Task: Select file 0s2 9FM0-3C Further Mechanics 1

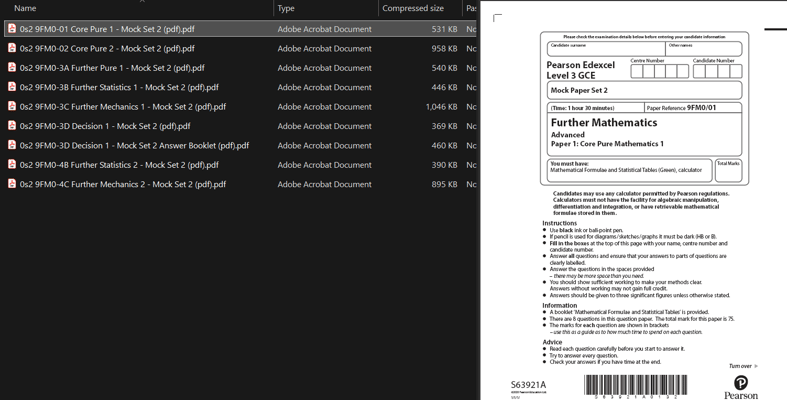Action: 122,107
